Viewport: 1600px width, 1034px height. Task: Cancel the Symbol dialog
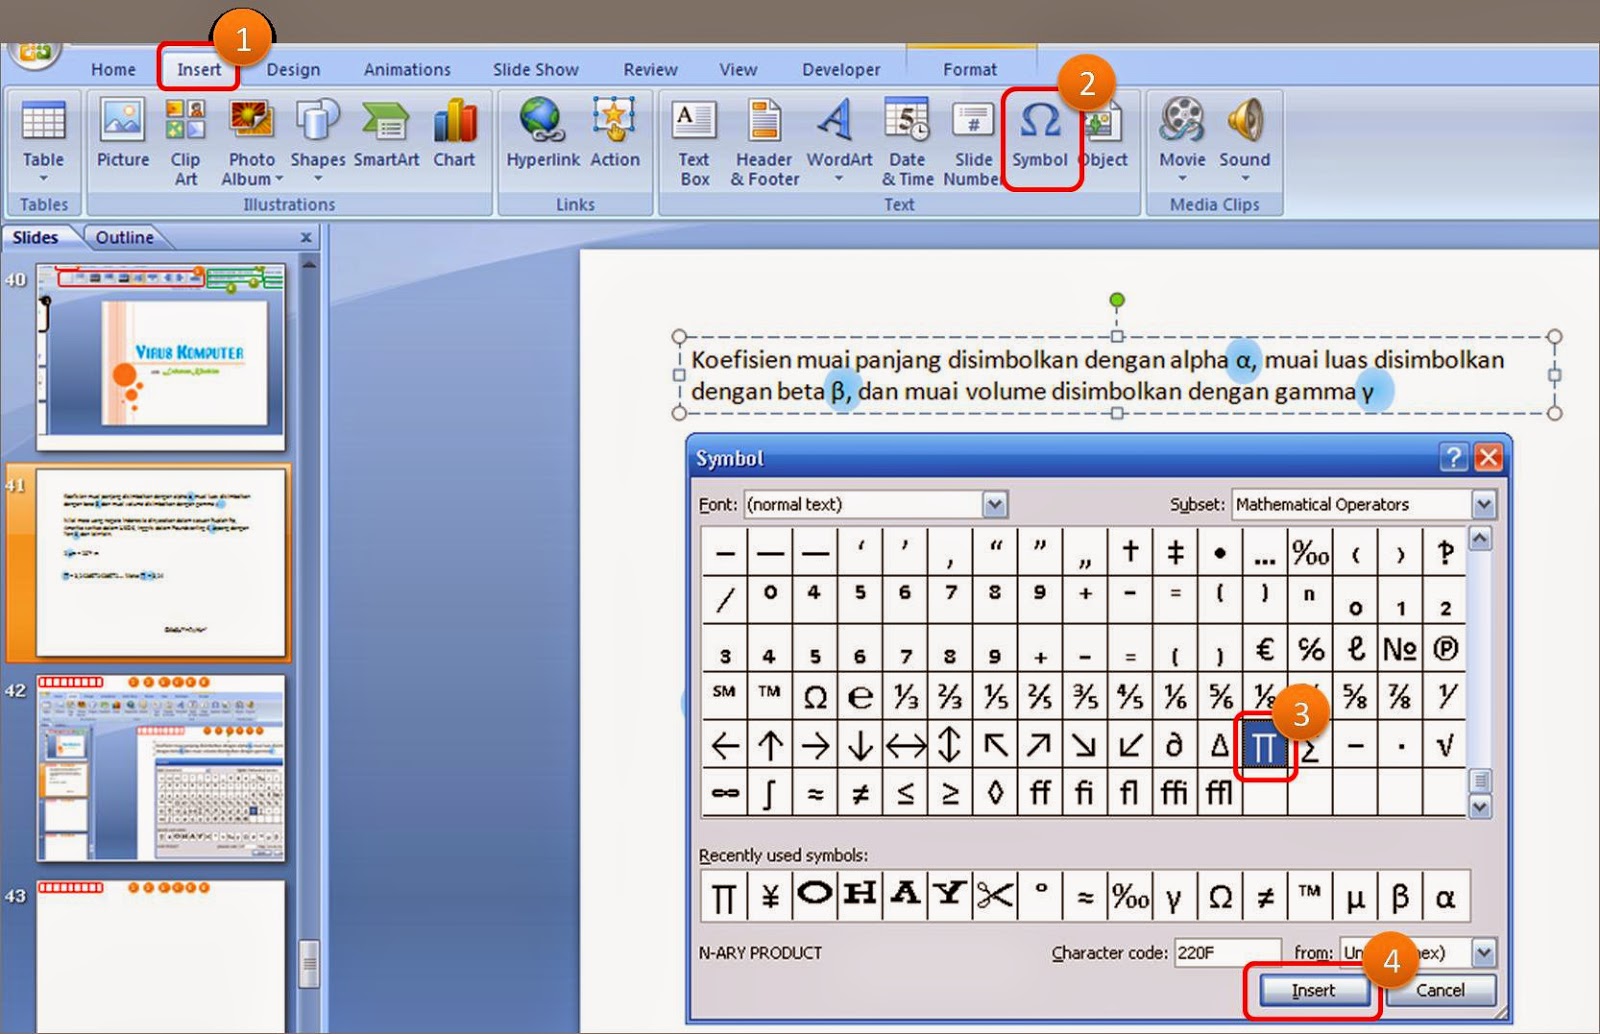(x=1441, y=990)
